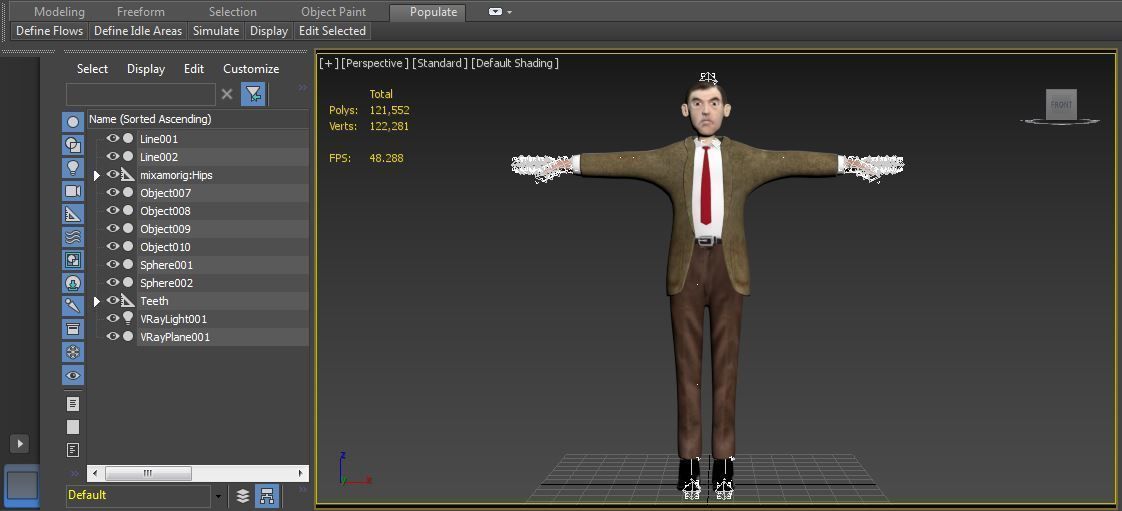Viewport: 1122px width, 511px height.
Task: Select VRayPlane001 in the object list
Action: coord(175,336)
